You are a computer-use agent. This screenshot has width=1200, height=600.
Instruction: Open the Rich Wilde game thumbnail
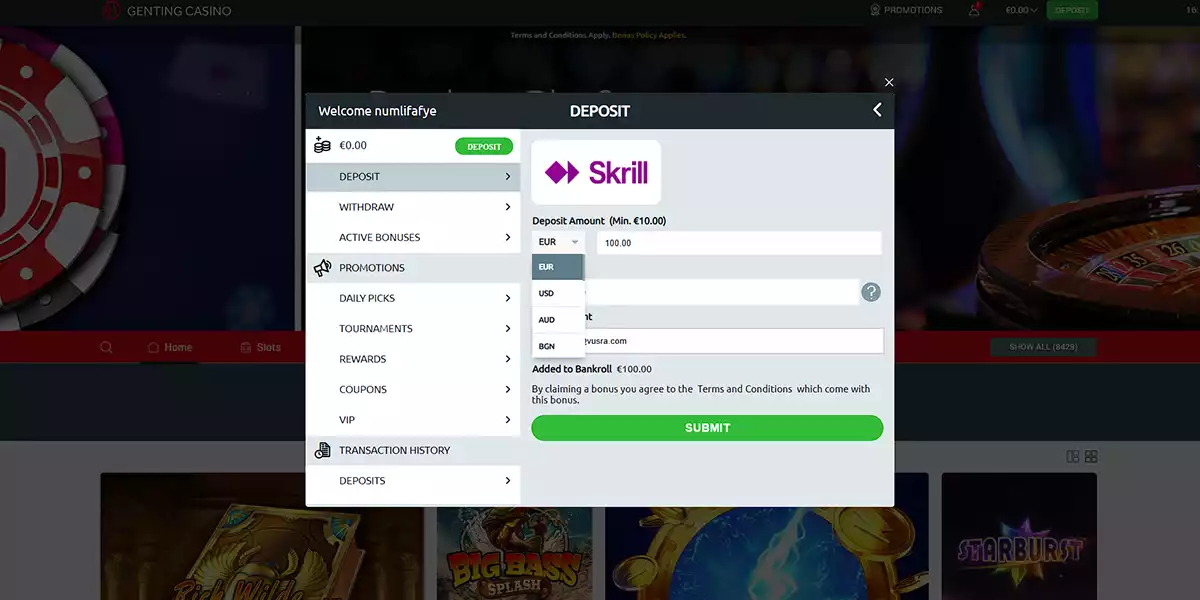(264, 536)
